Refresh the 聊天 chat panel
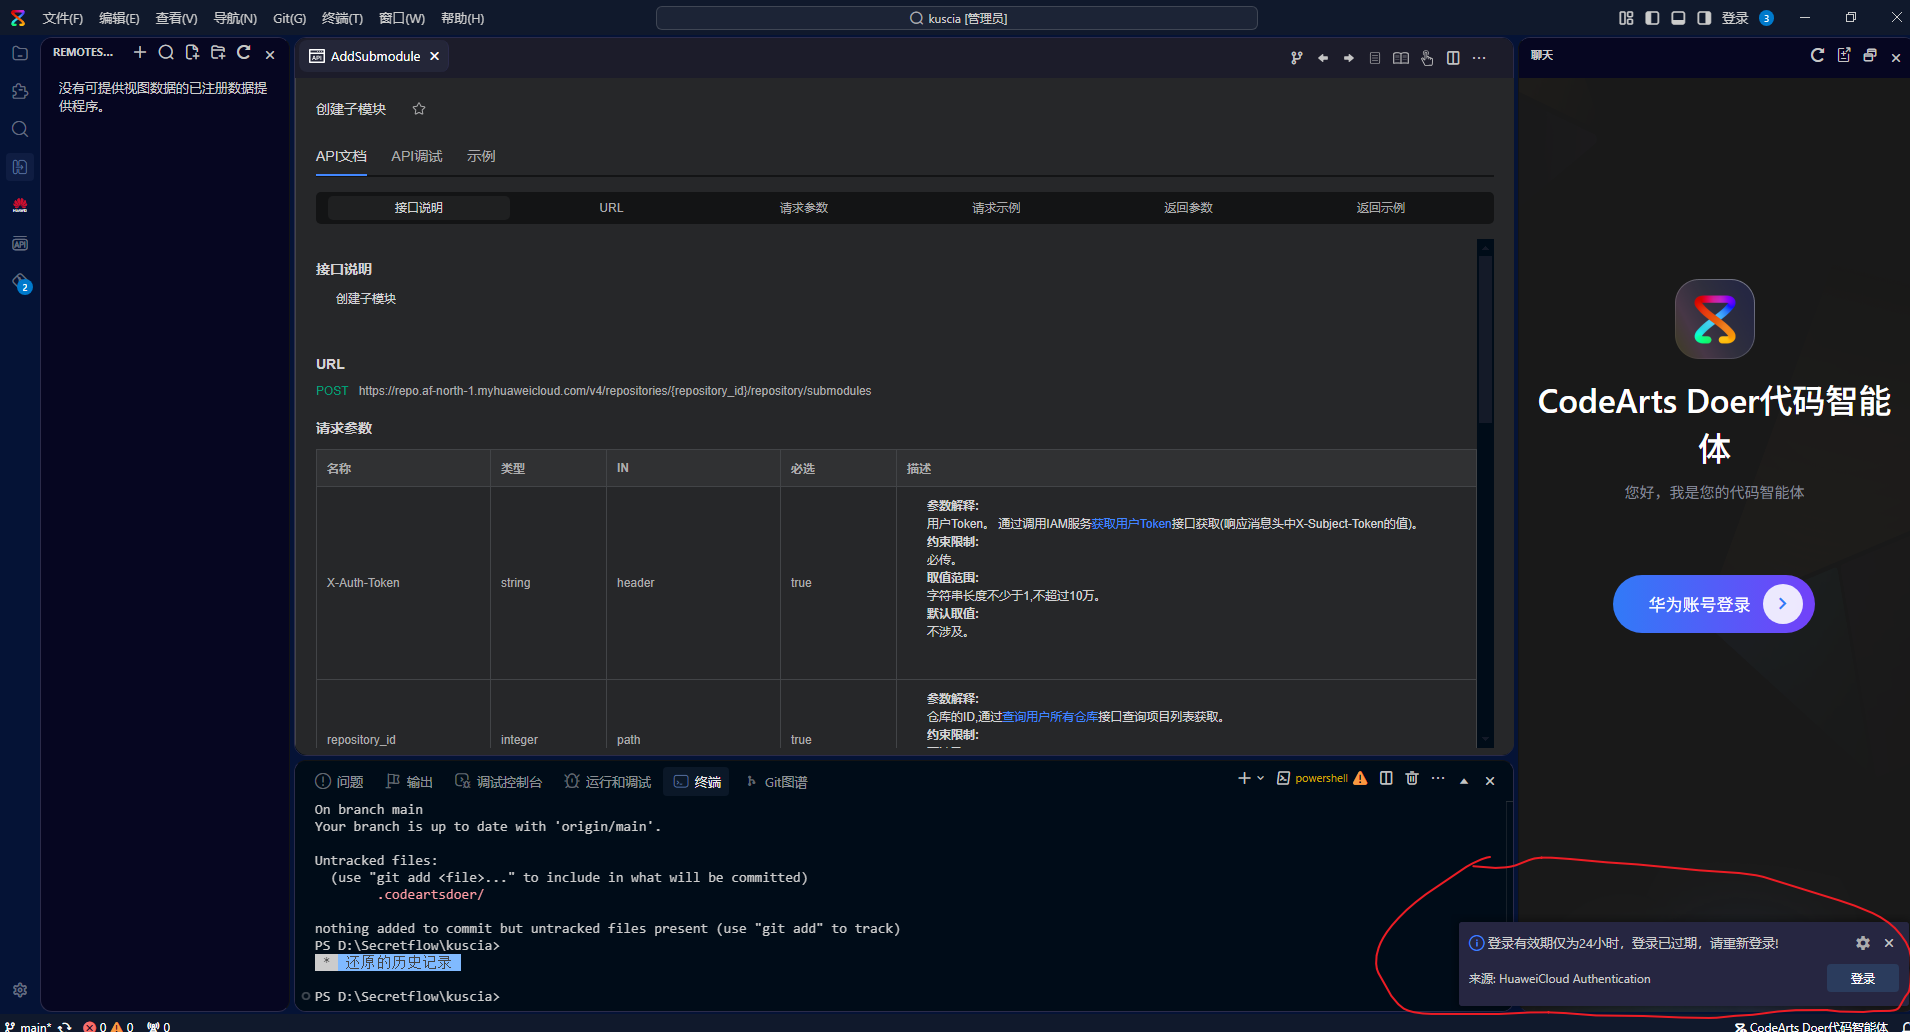Viewport: 1910px width, 1032px height. (x=1817, y=55)
